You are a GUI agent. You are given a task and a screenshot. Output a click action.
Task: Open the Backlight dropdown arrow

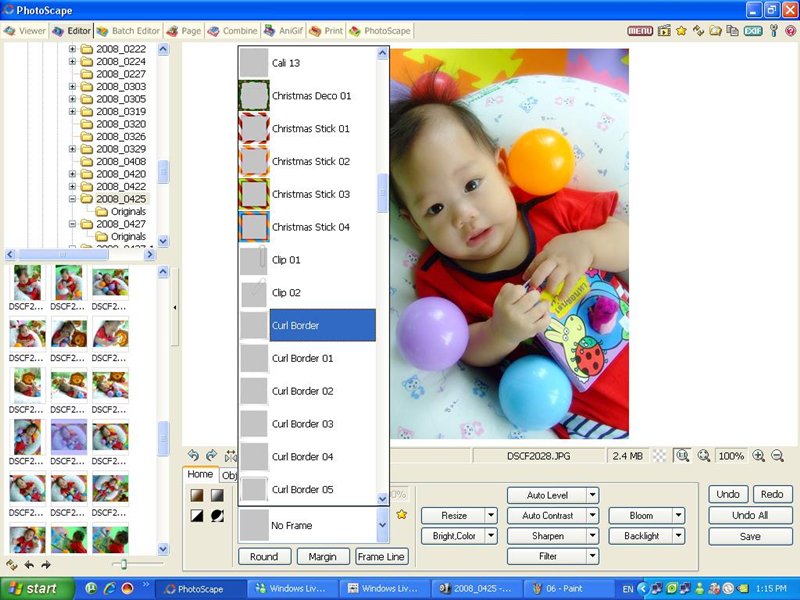click(679, 536)
